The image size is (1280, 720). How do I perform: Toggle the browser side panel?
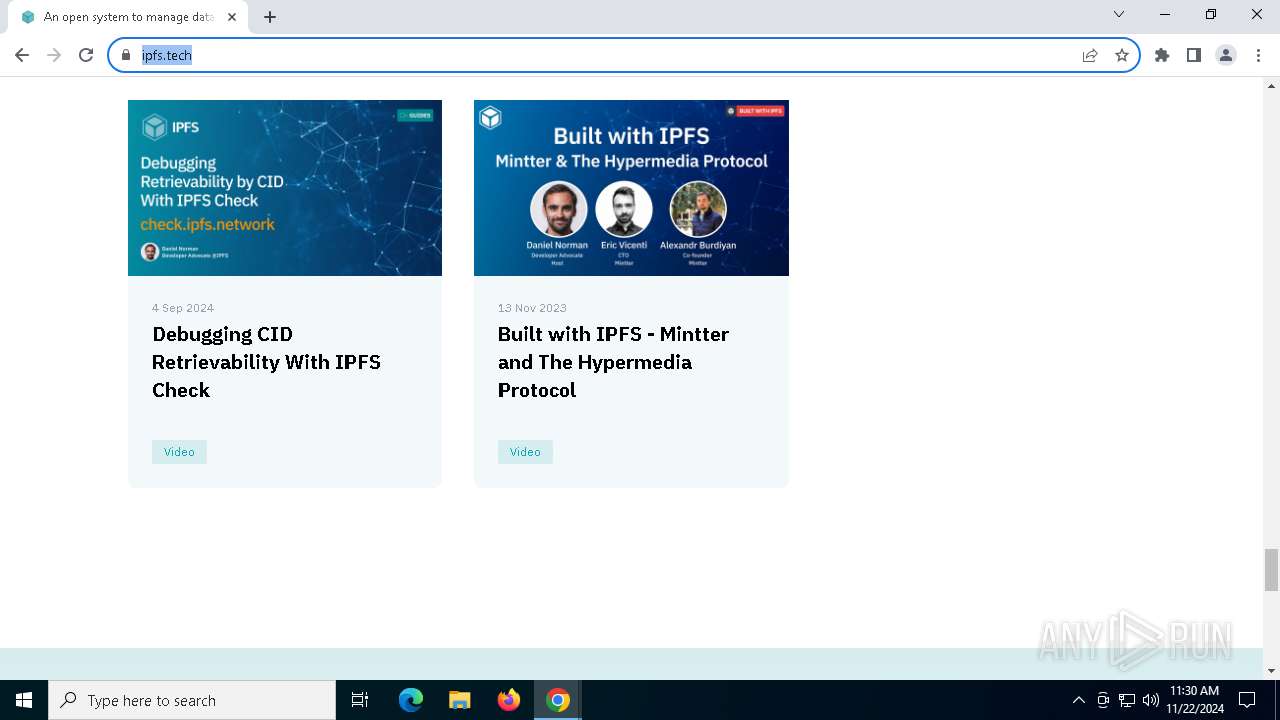1194,55
